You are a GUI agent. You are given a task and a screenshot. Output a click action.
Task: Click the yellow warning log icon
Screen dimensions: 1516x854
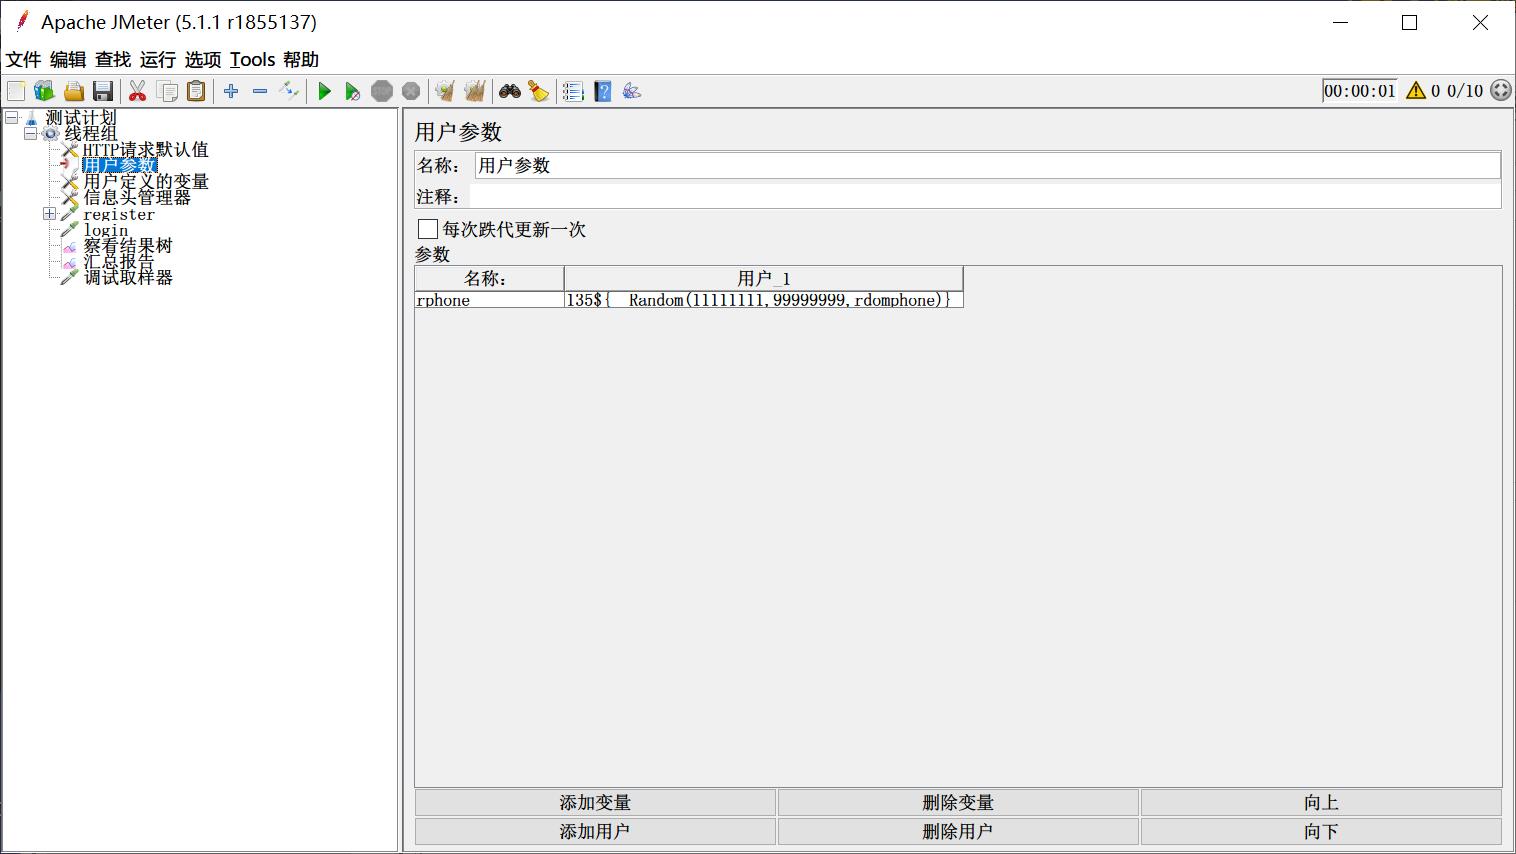click(1415, 91)
